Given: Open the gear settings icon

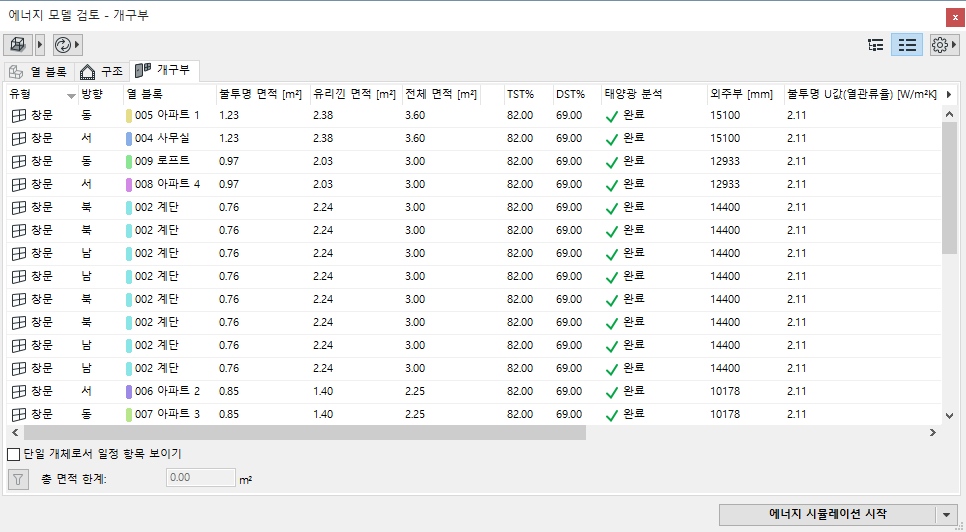Looking at the screenshot, I should 940,45.
